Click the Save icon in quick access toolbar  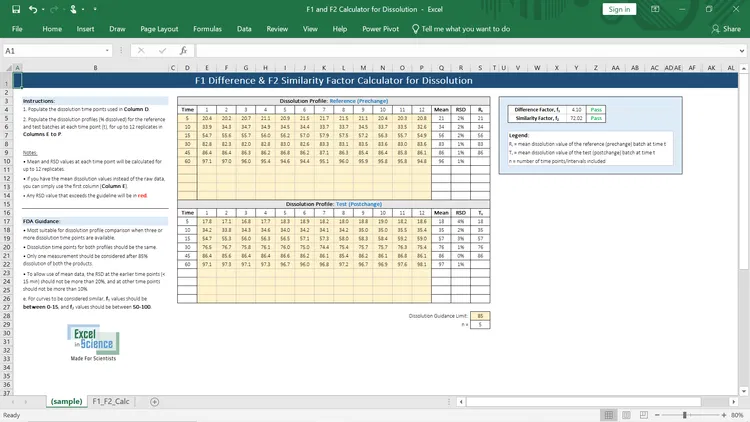click(x=16, y=9)
